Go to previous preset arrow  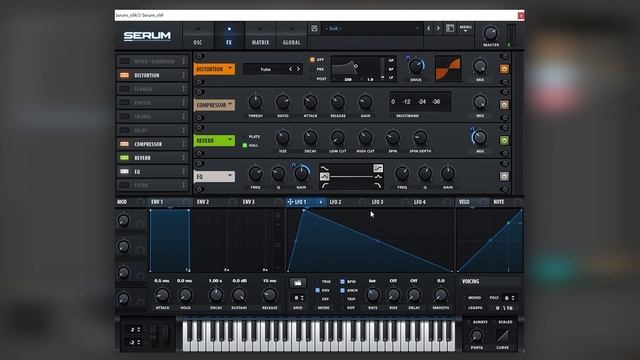click(429, 29)
